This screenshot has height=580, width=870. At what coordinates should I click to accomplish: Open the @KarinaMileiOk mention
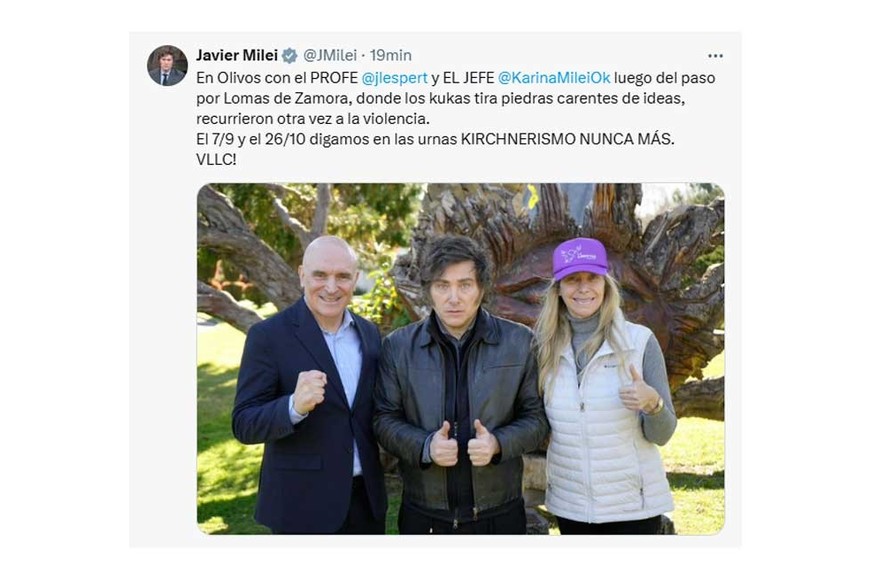(x=554, y=78)
